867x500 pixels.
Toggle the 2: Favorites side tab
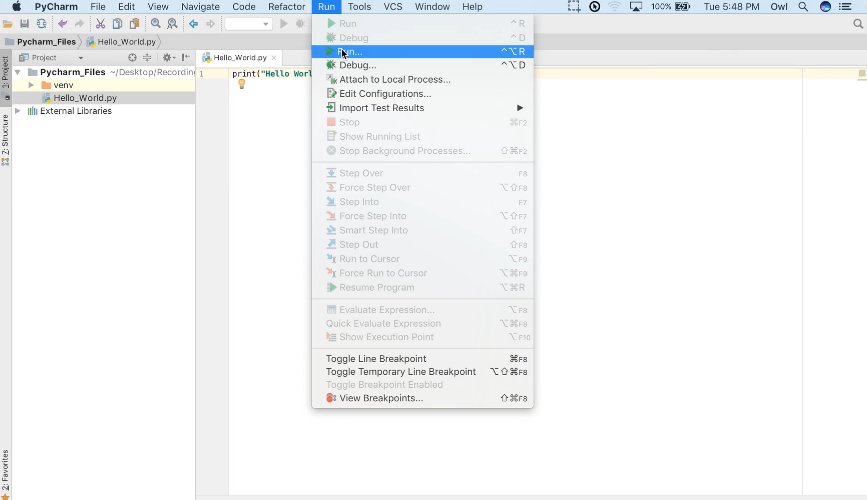[6, 472]
